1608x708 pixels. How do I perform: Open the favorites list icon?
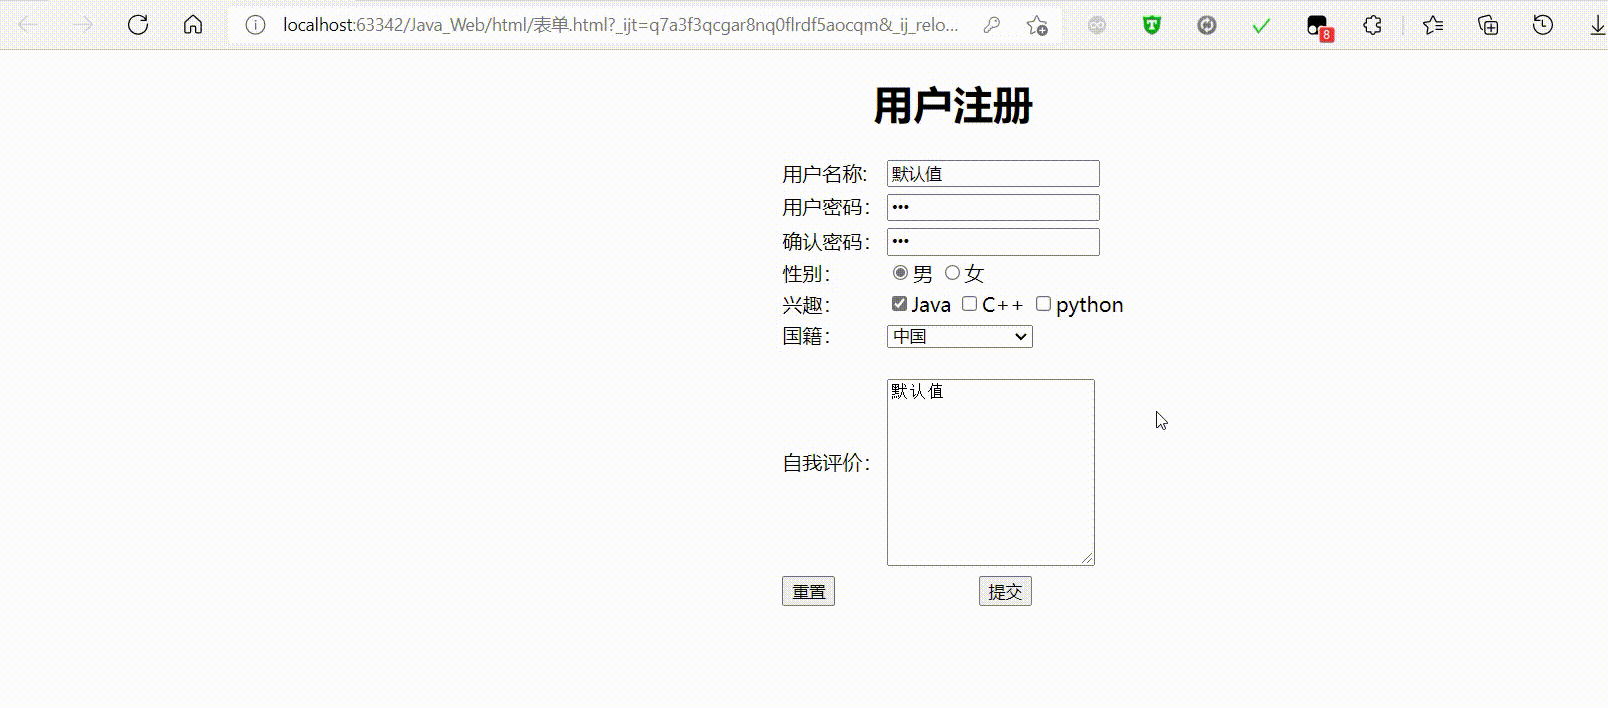click(1433, 25)
